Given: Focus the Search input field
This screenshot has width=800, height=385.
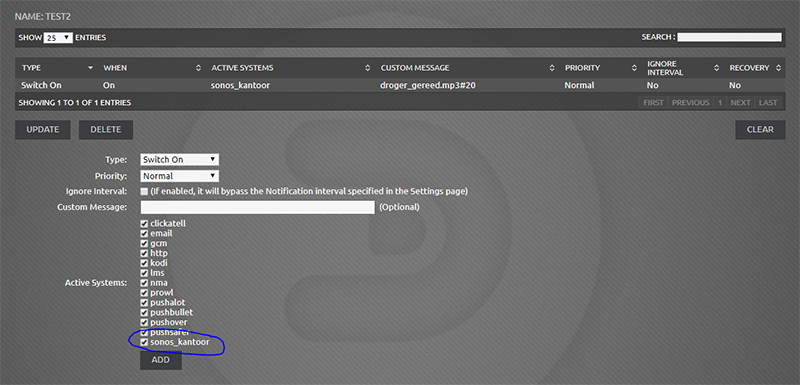Looking at the screenshot, I should (729, 37).
